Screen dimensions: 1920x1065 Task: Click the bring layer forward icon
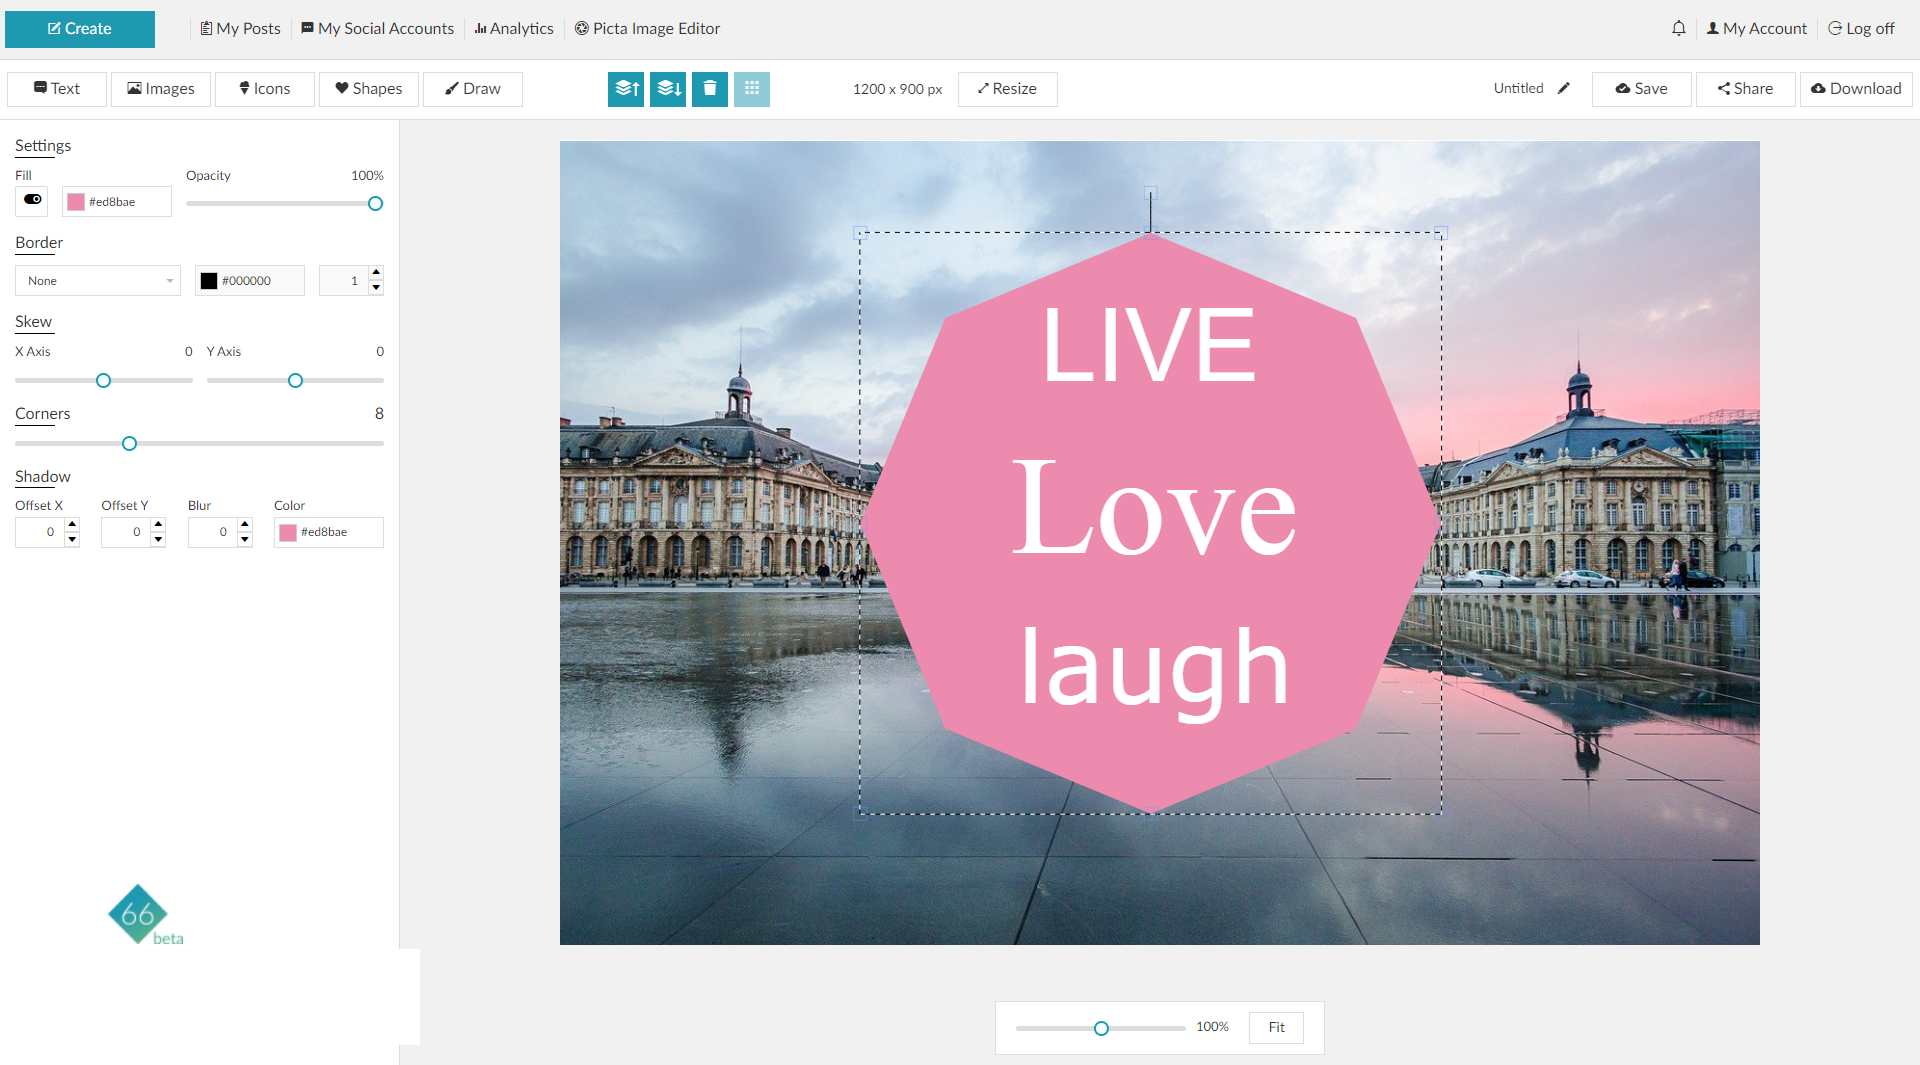pyautogui.click(x=626, y=89)
